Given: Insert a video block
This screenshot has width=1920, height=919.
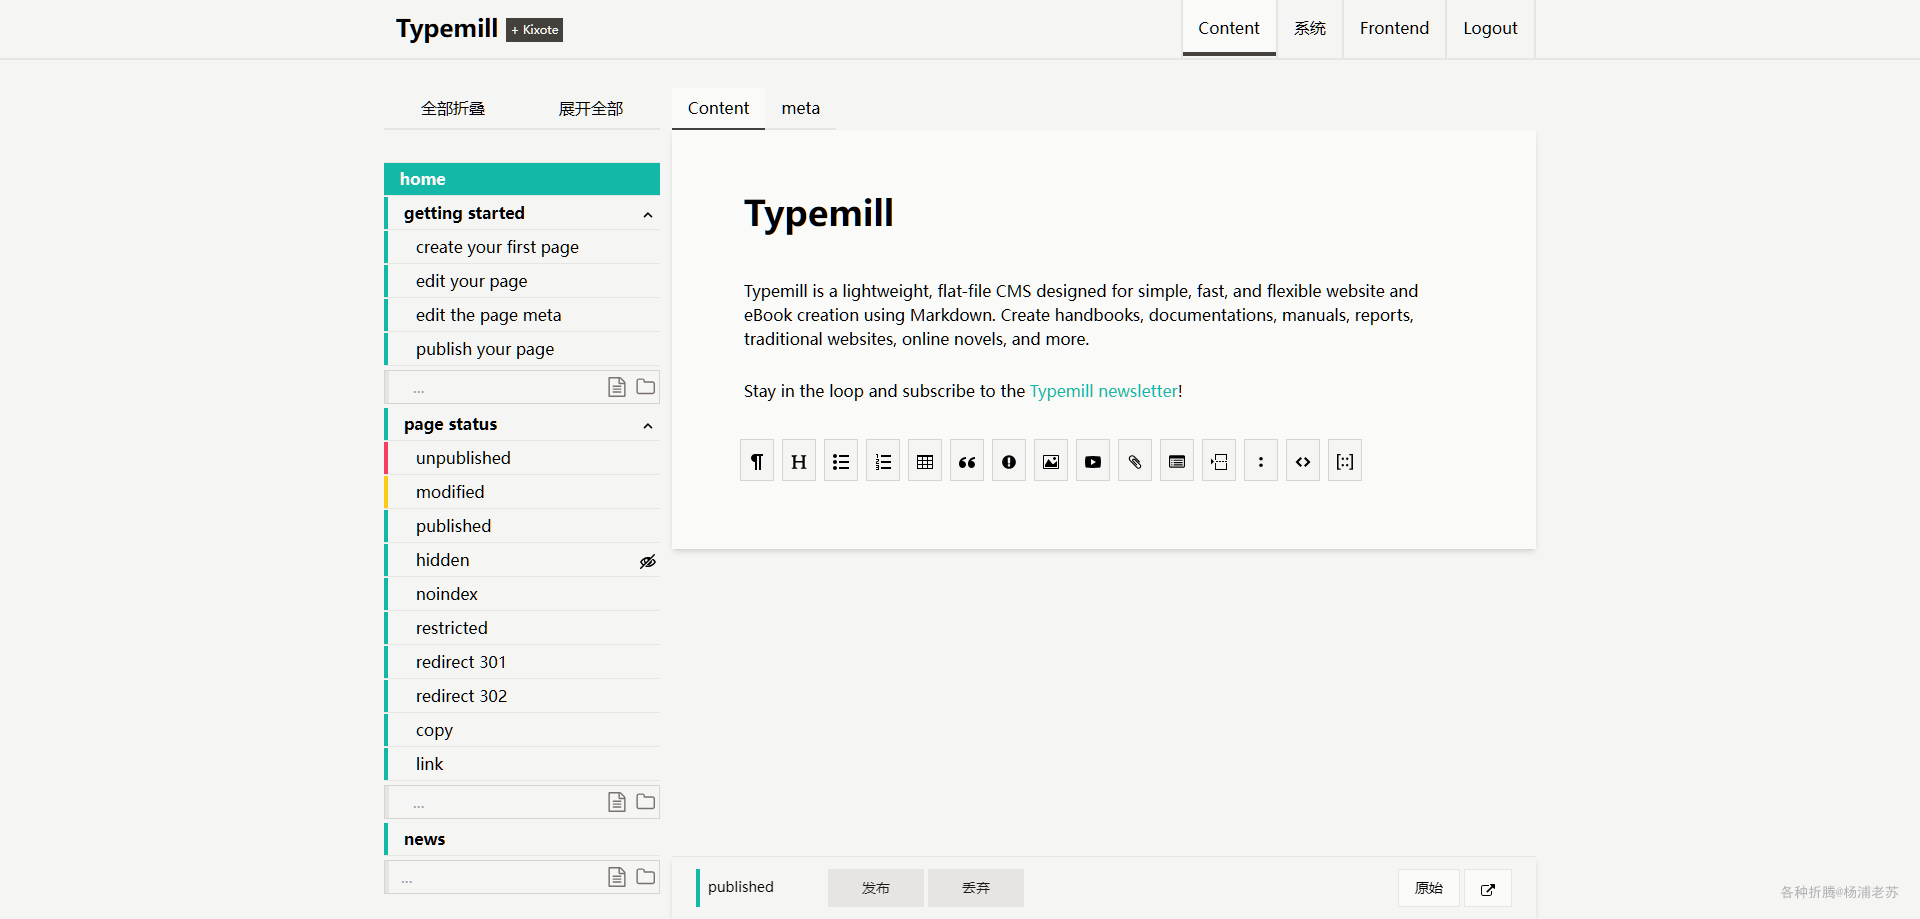Looking at the screenshot, I should 1093,461.
